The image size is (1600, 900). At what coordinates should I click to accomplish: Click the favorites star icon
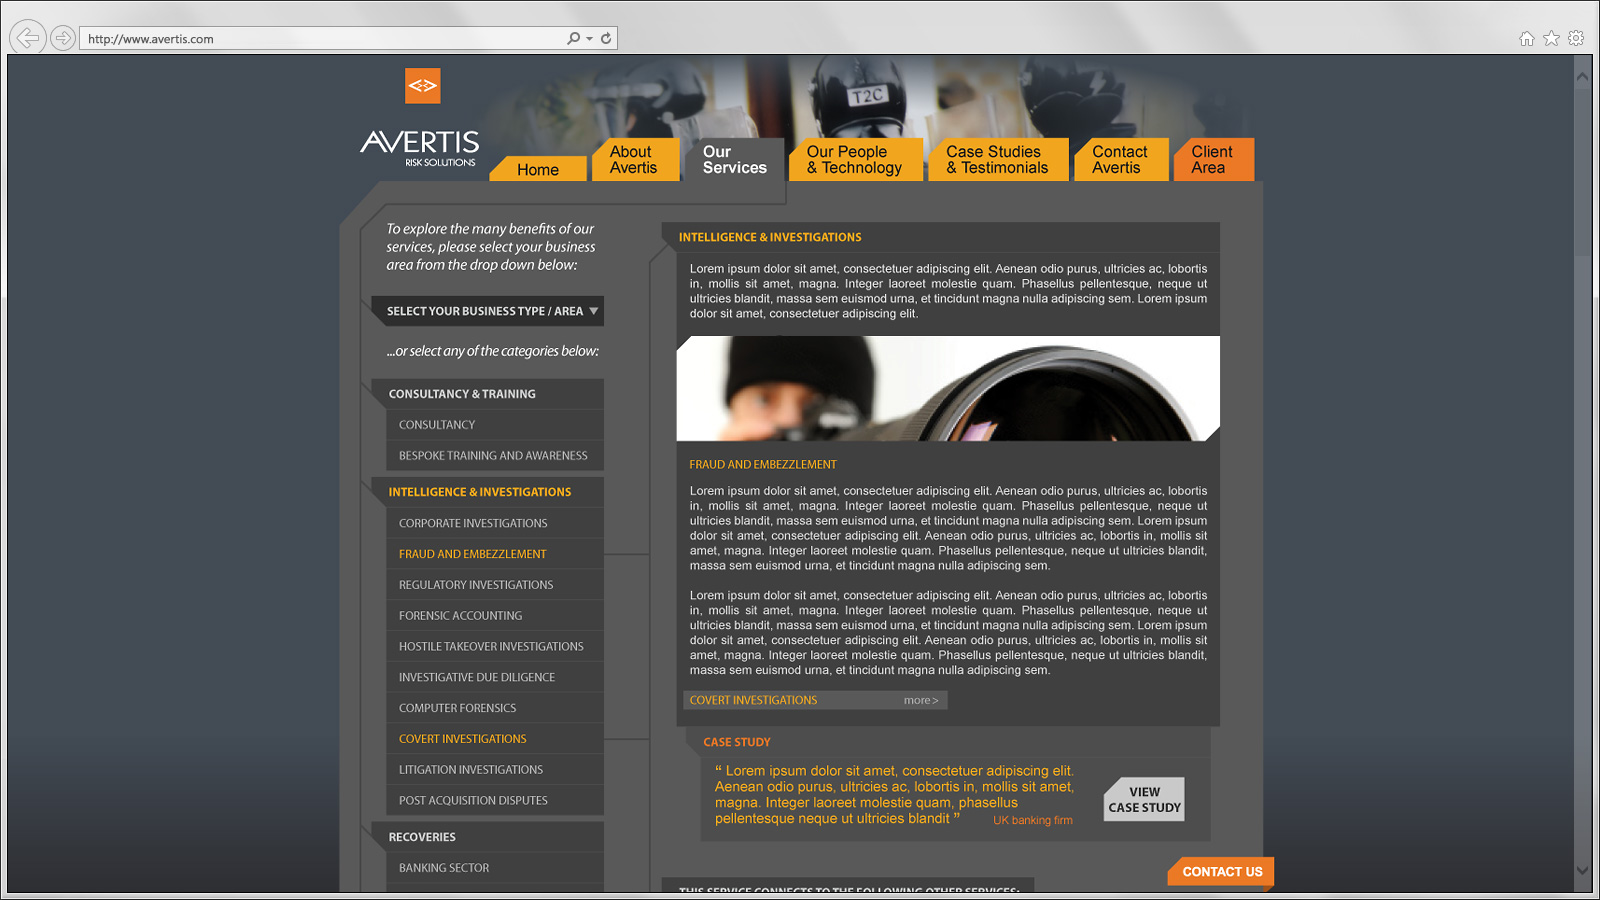1551,38
